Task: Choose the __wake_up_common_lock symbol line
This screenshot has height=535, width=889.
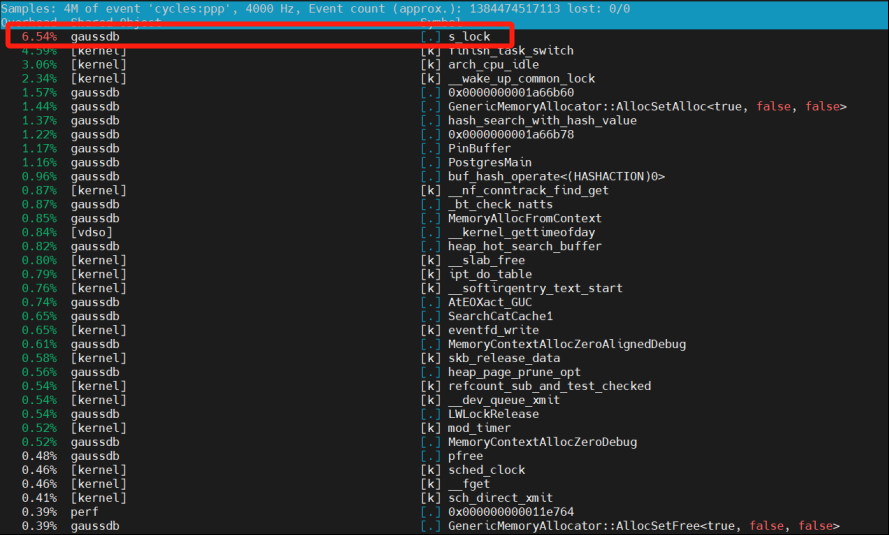Action: [x=521, y=78]
